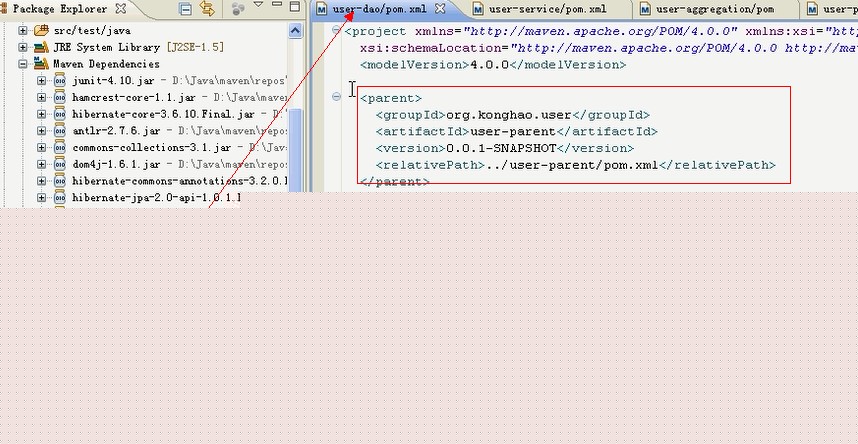
Task: Close the user-dao/pom.xml editor tab
Action: 439,9
